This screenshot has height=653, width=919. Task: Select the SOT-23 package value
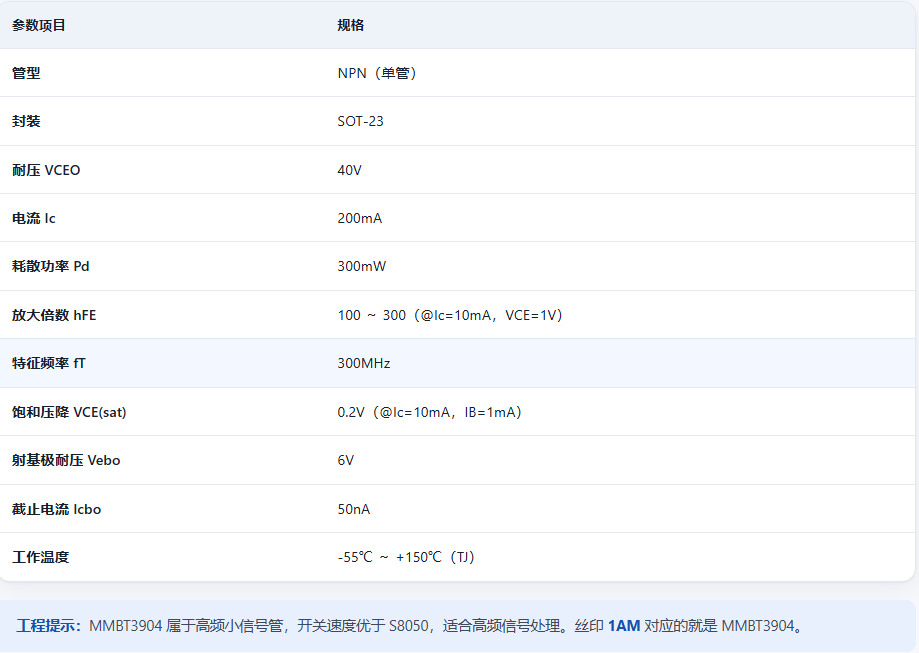360,121
